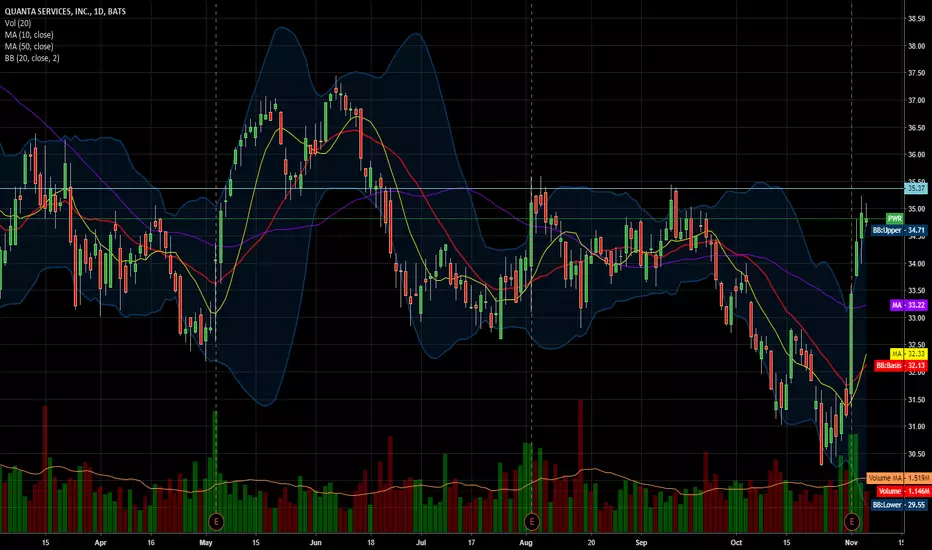932x550 pixels.
Task: Open the August earnings 'E' marker
Action: pyautogui.click(x=531, y=522)
